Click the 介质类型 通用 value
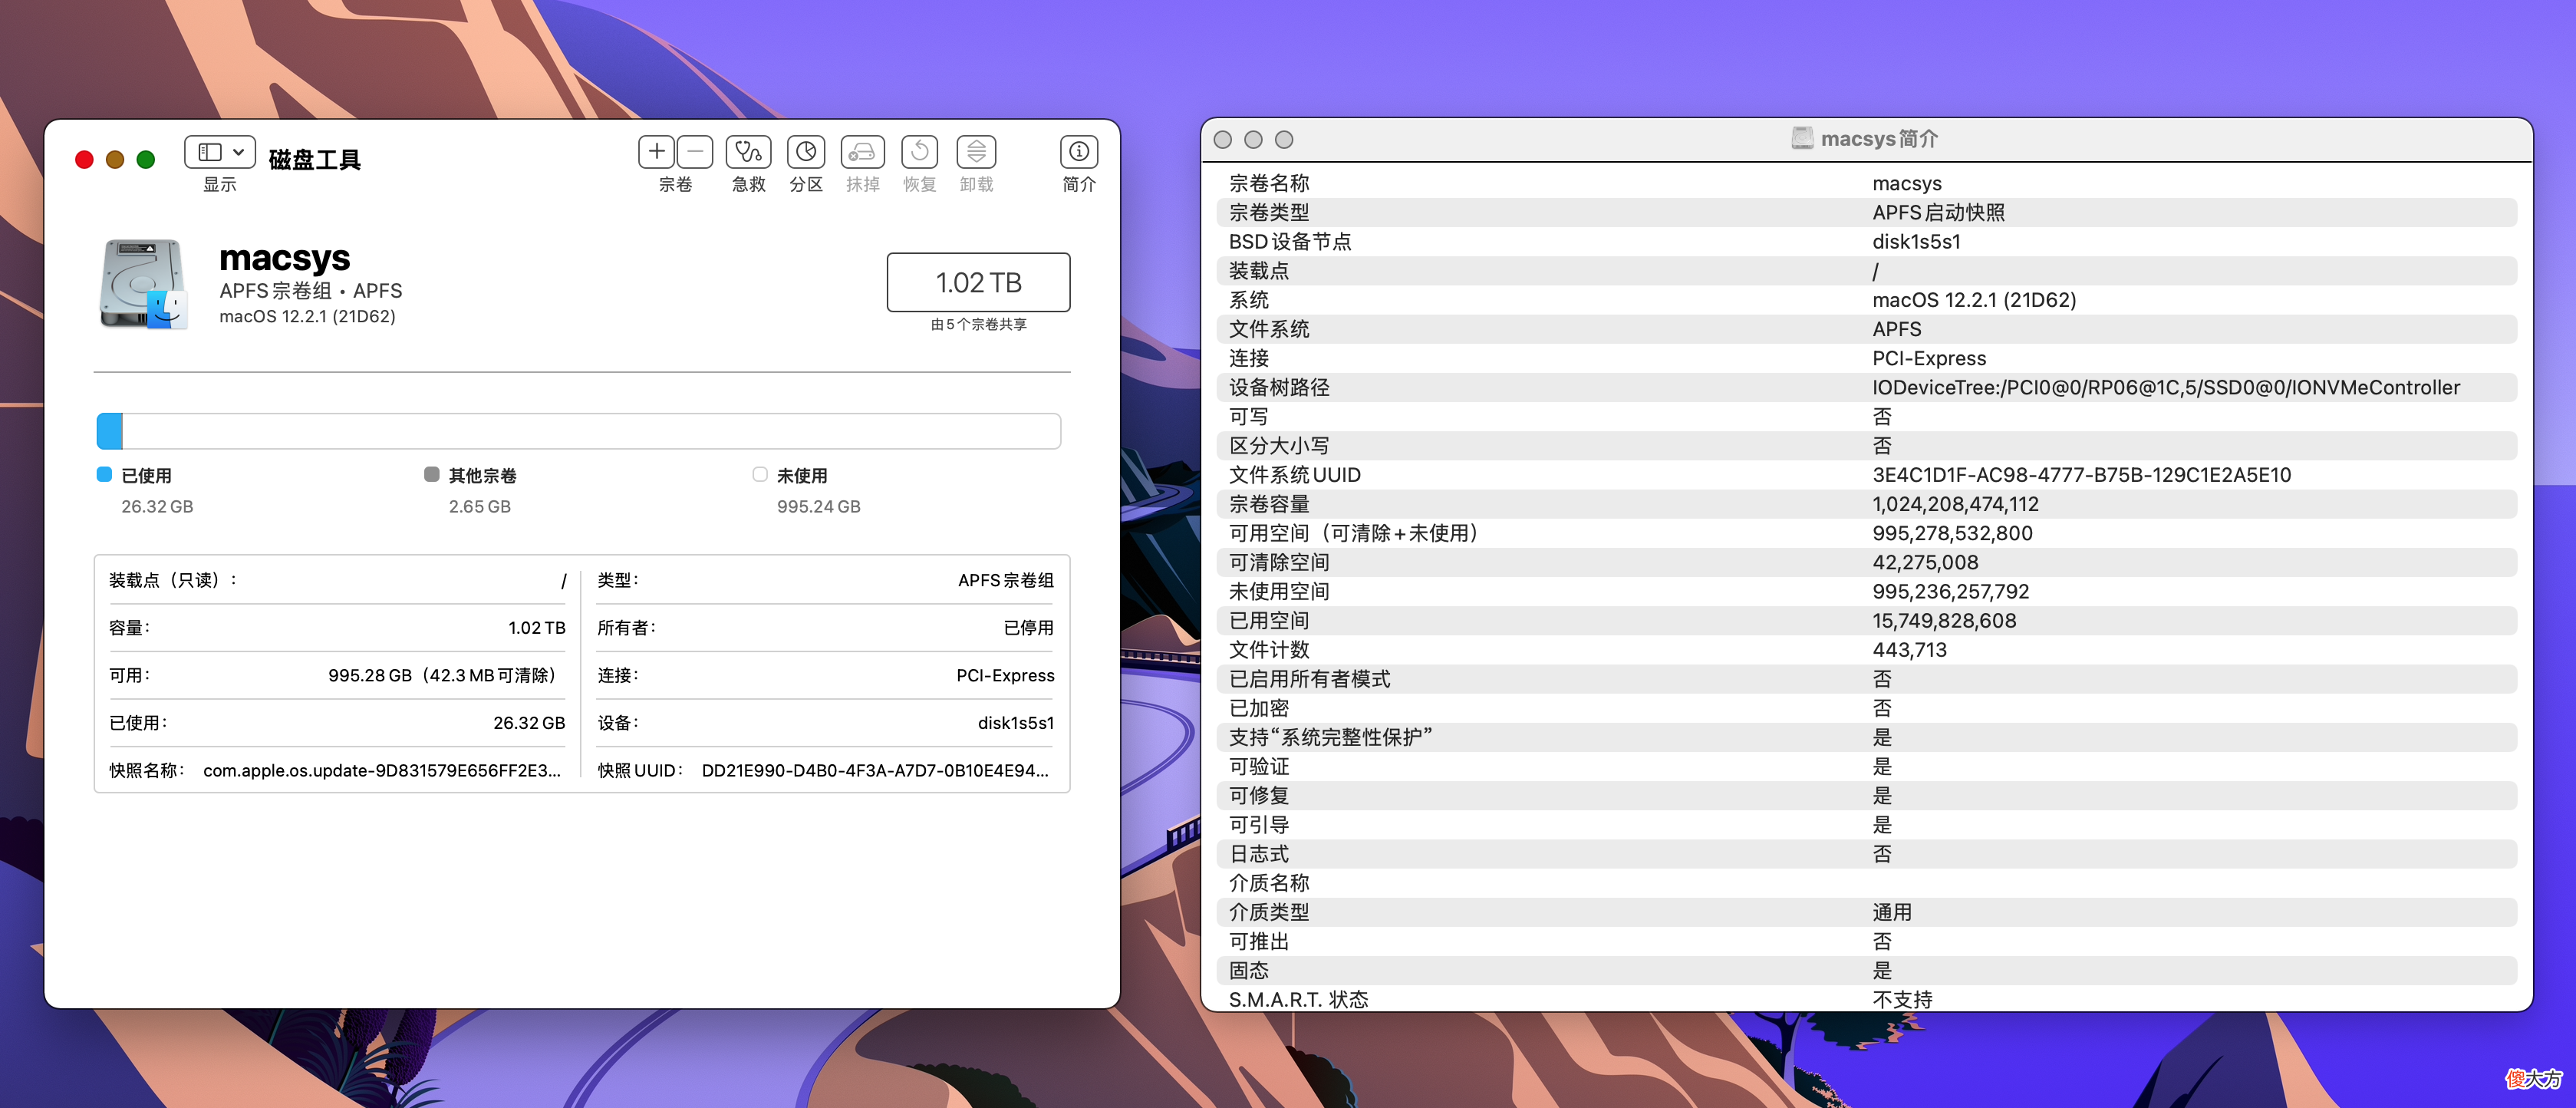The width and height of the screenshot is (2576, 1108). 1892,913
